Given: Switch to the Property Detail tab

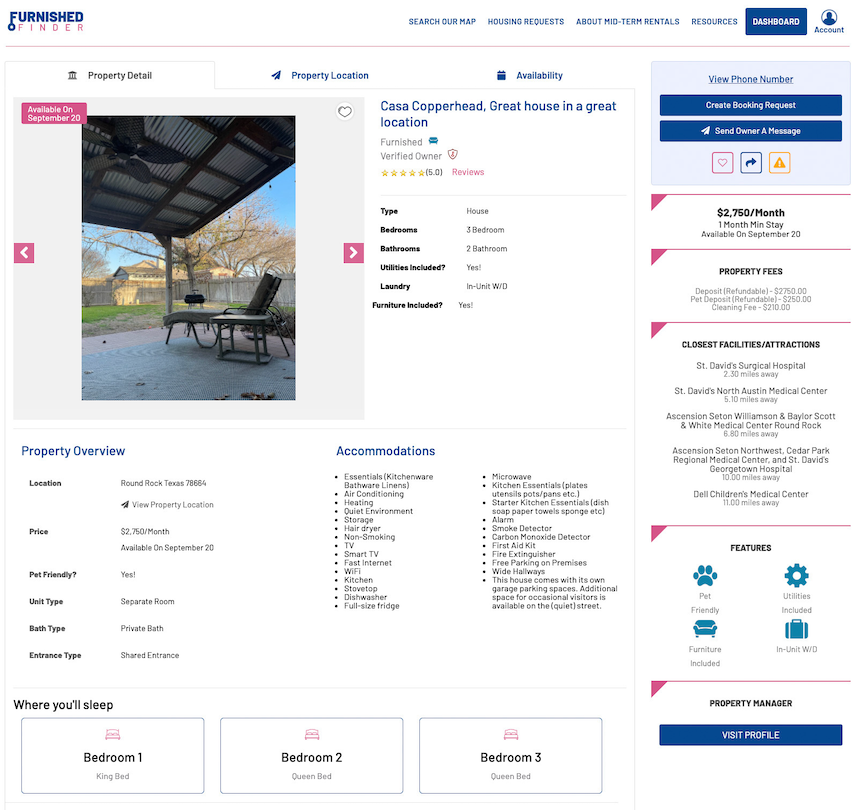Looking at the screenshot, I should click(110, 75).
